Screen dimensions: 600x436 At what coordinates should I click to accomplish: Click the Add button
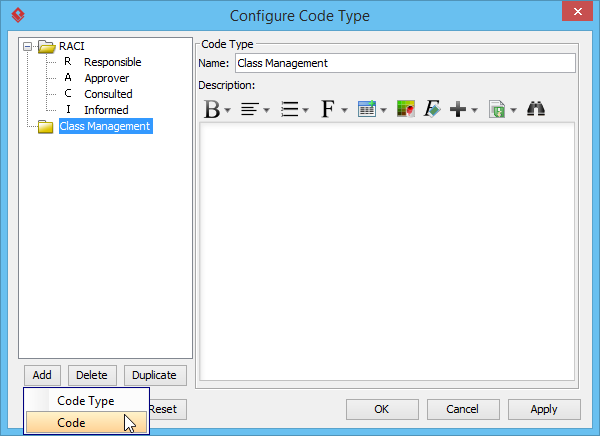point(42,375)
